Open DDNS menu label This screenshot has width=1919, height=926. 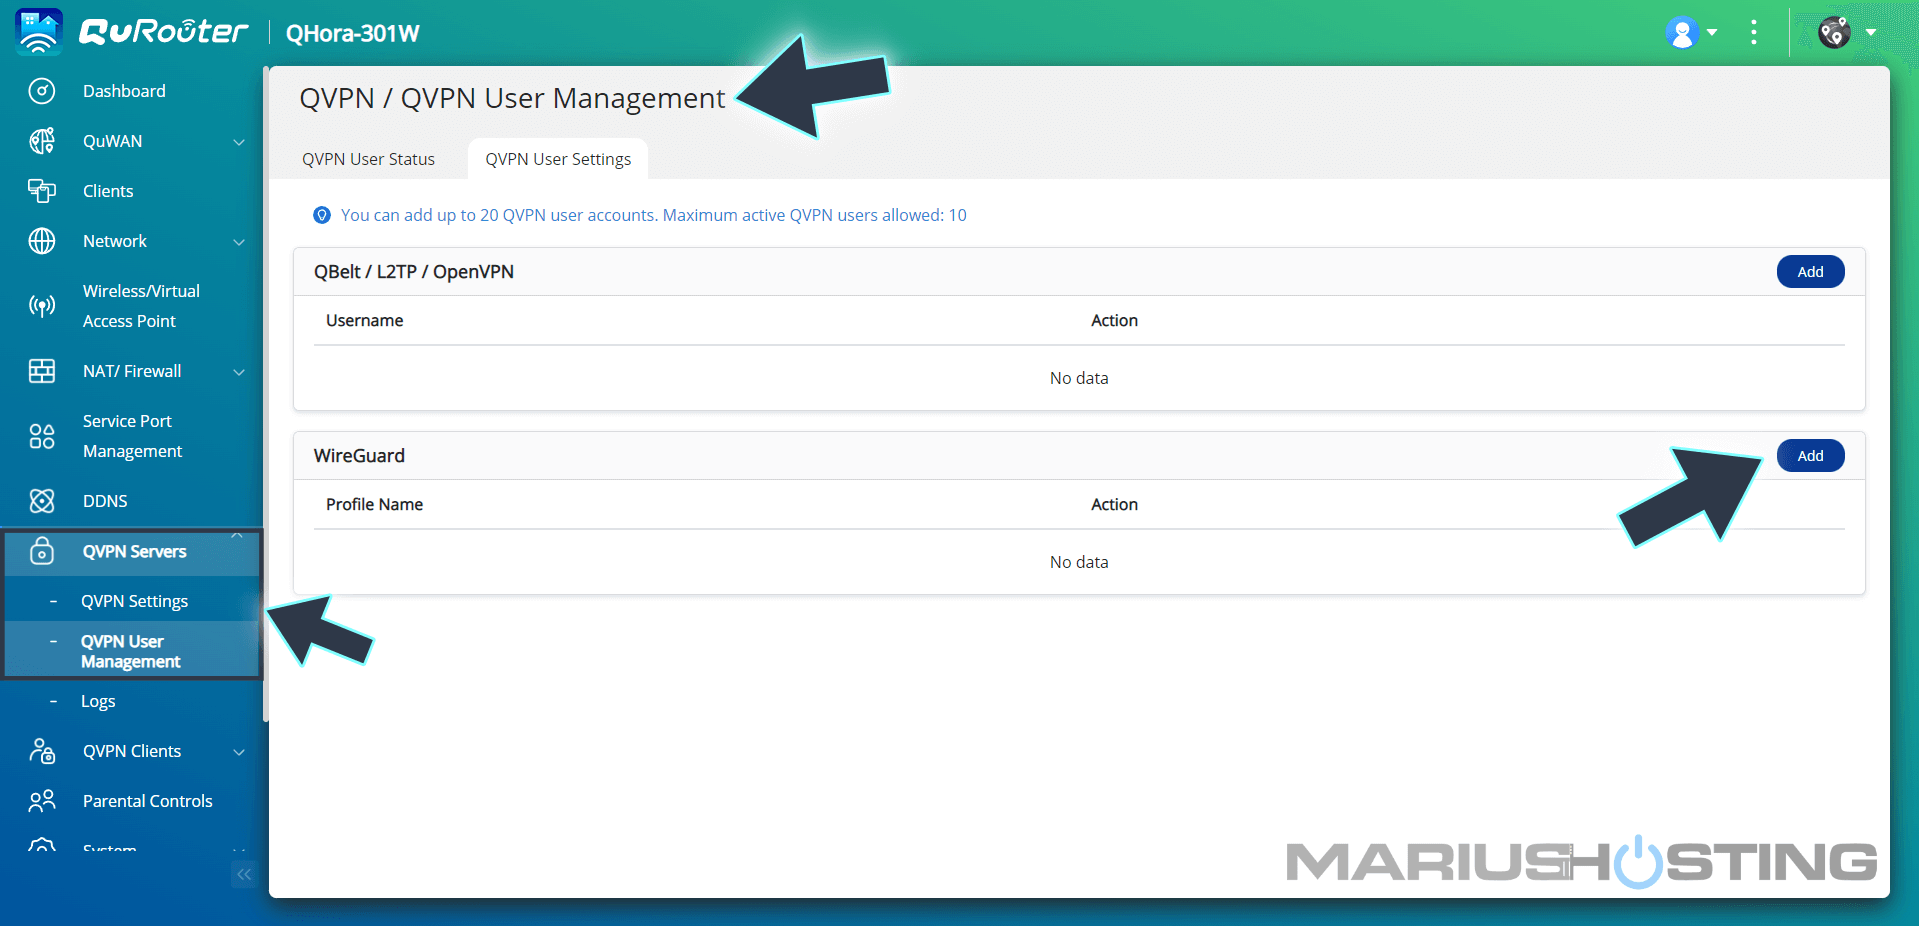[105, 501]
